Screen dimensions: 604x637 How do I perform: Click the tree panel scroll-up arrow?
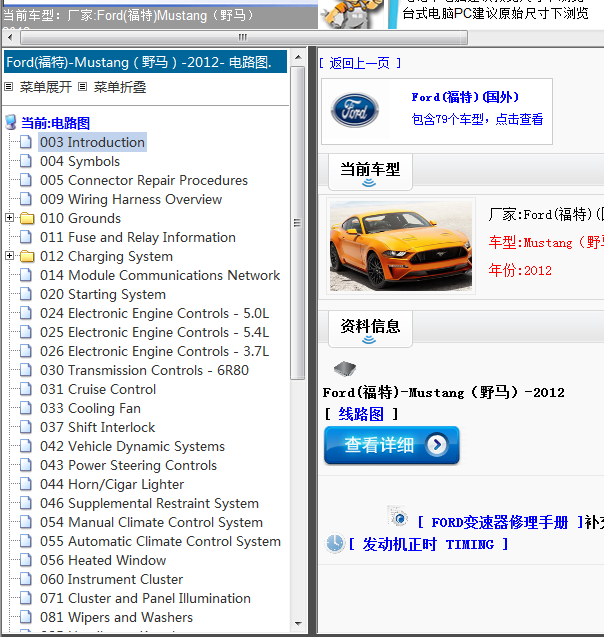298,57
